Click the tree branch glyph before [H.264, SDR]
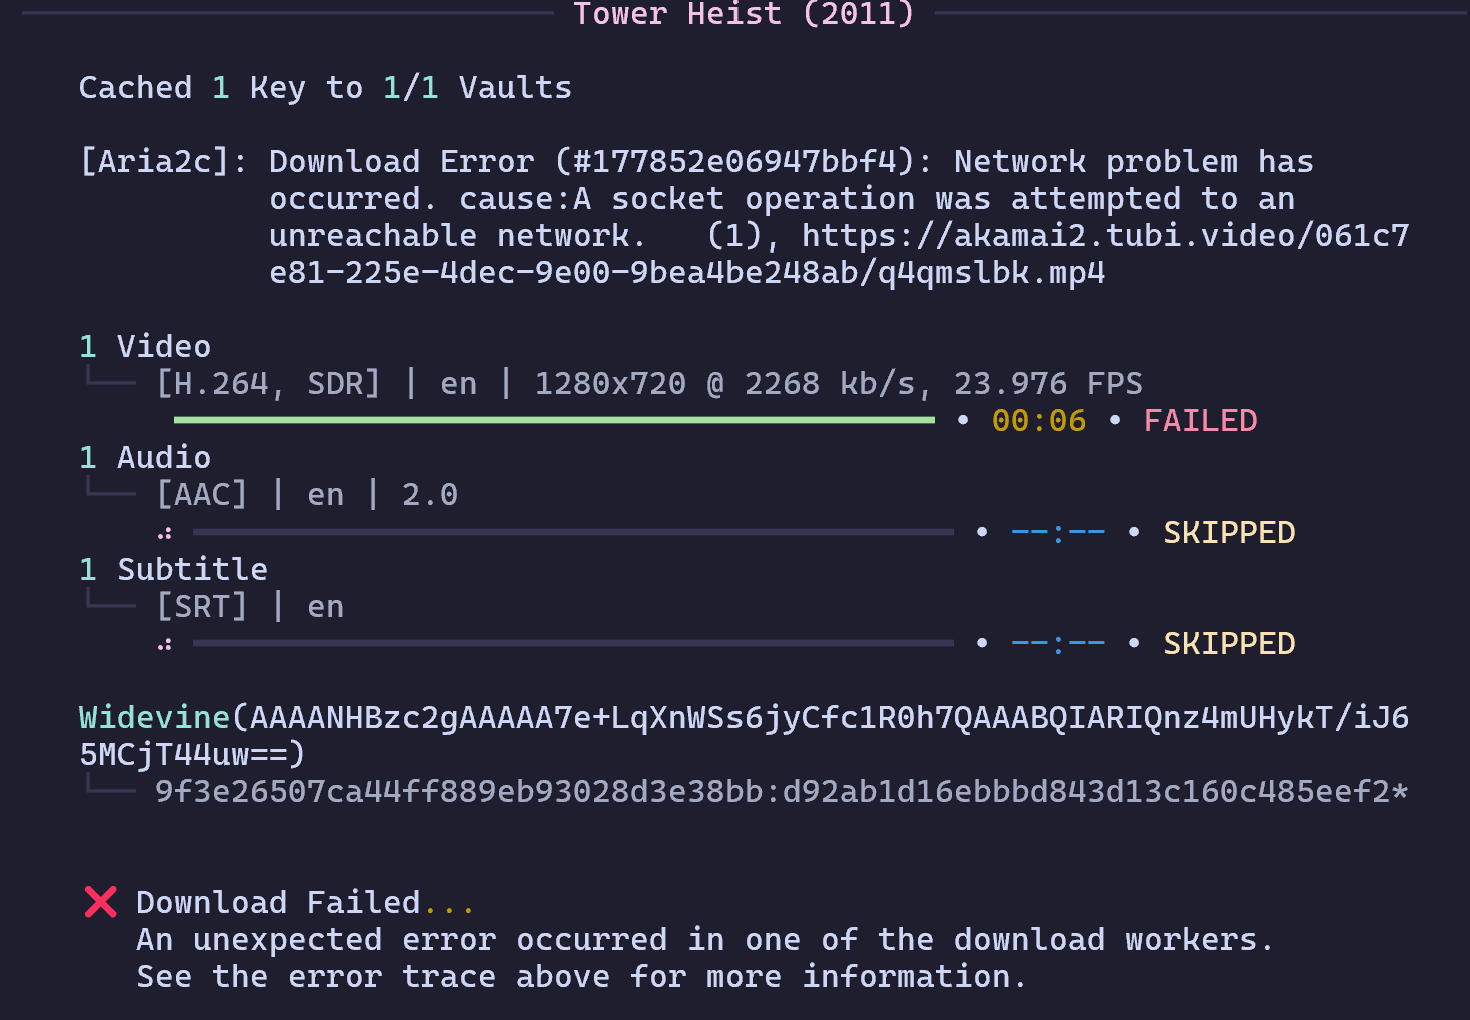The width and height of the screenshot is (1470, 1020). (110, 380)
